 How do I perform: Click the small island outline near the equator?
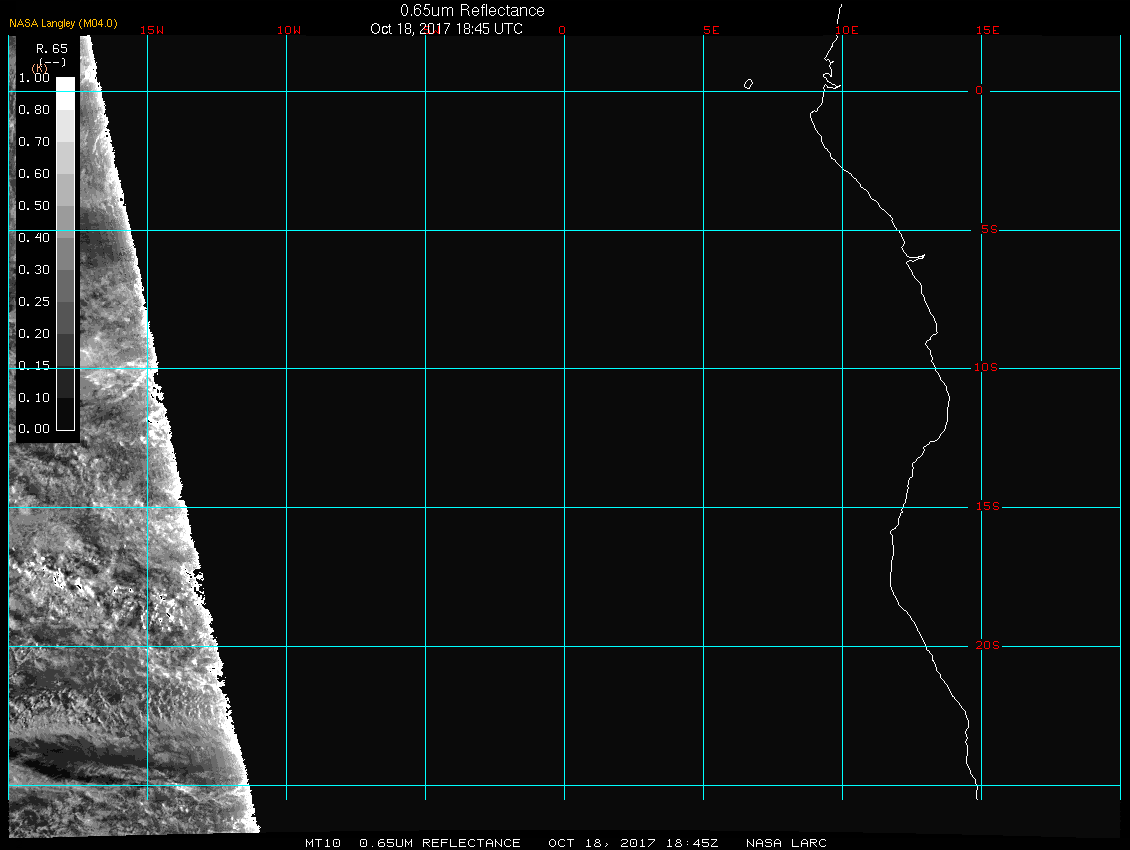[748, 84]
